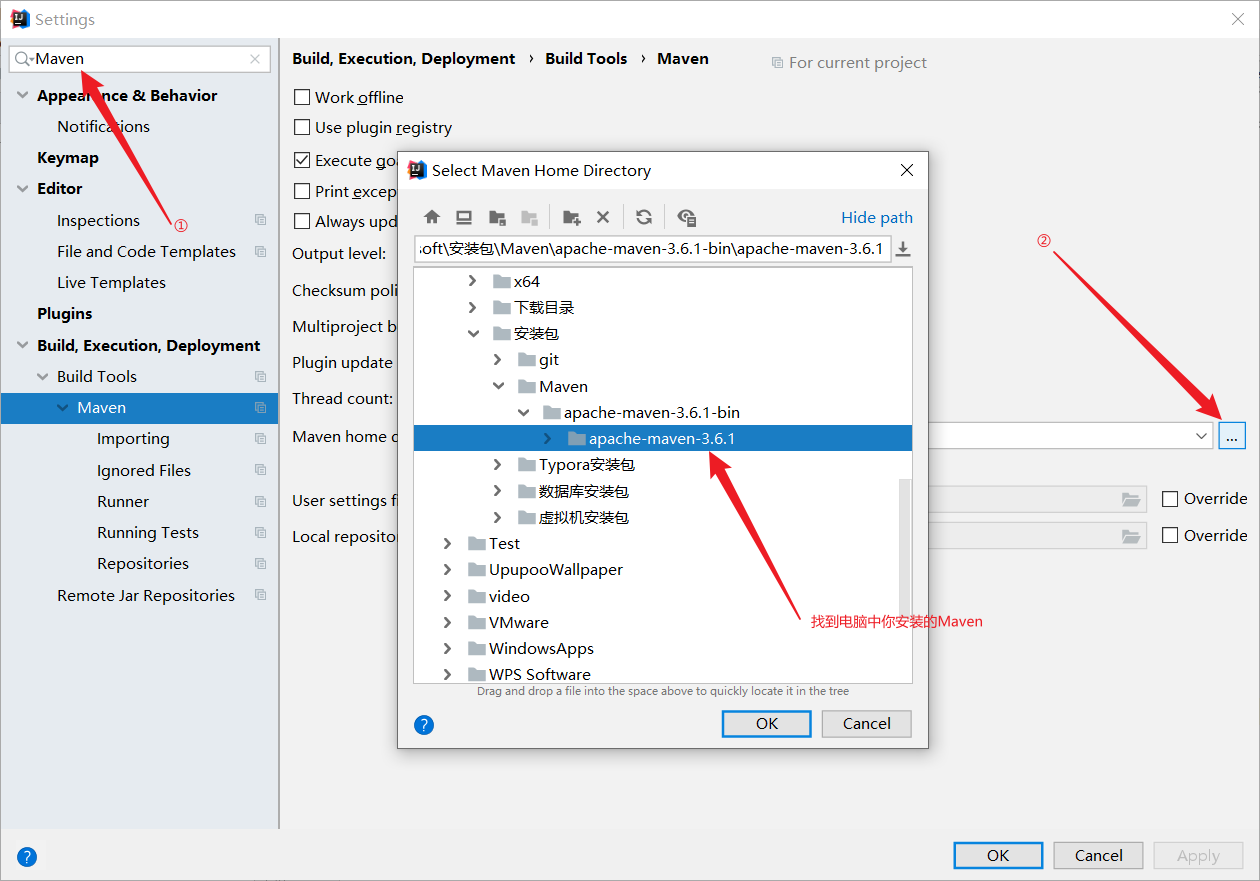Screen dimensions: 1260x881
Task: Click the Desktop directory icon
Action: [x=464, y=217]
